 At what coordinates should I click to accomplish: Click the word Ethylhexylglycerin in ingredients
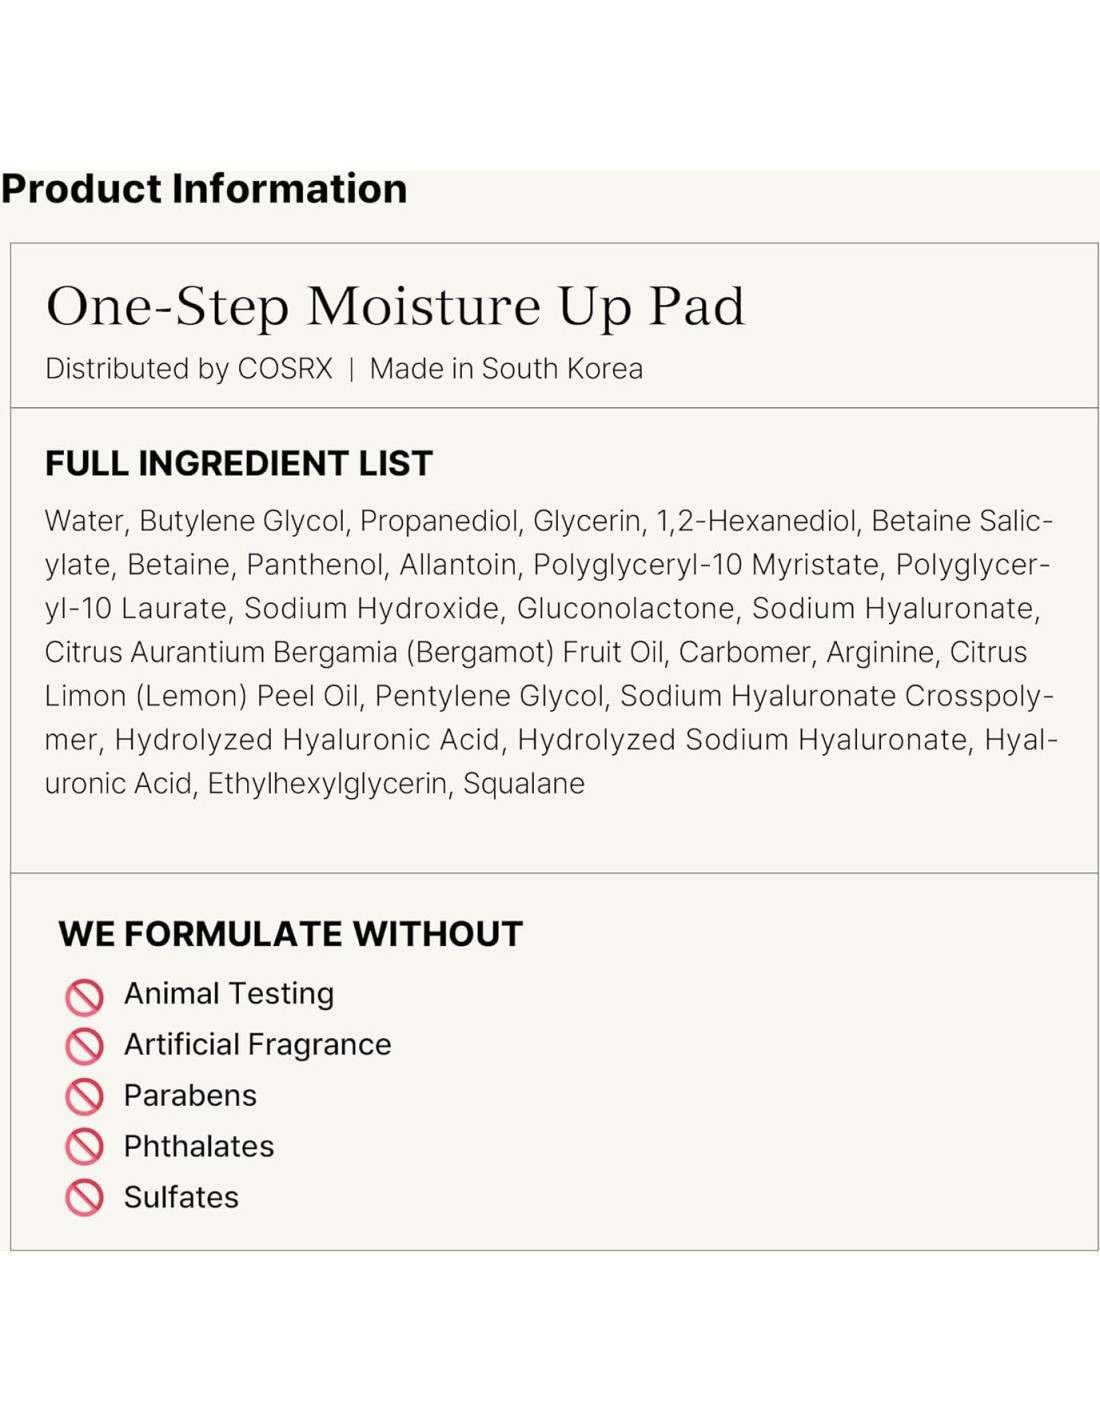pos(327,784)
